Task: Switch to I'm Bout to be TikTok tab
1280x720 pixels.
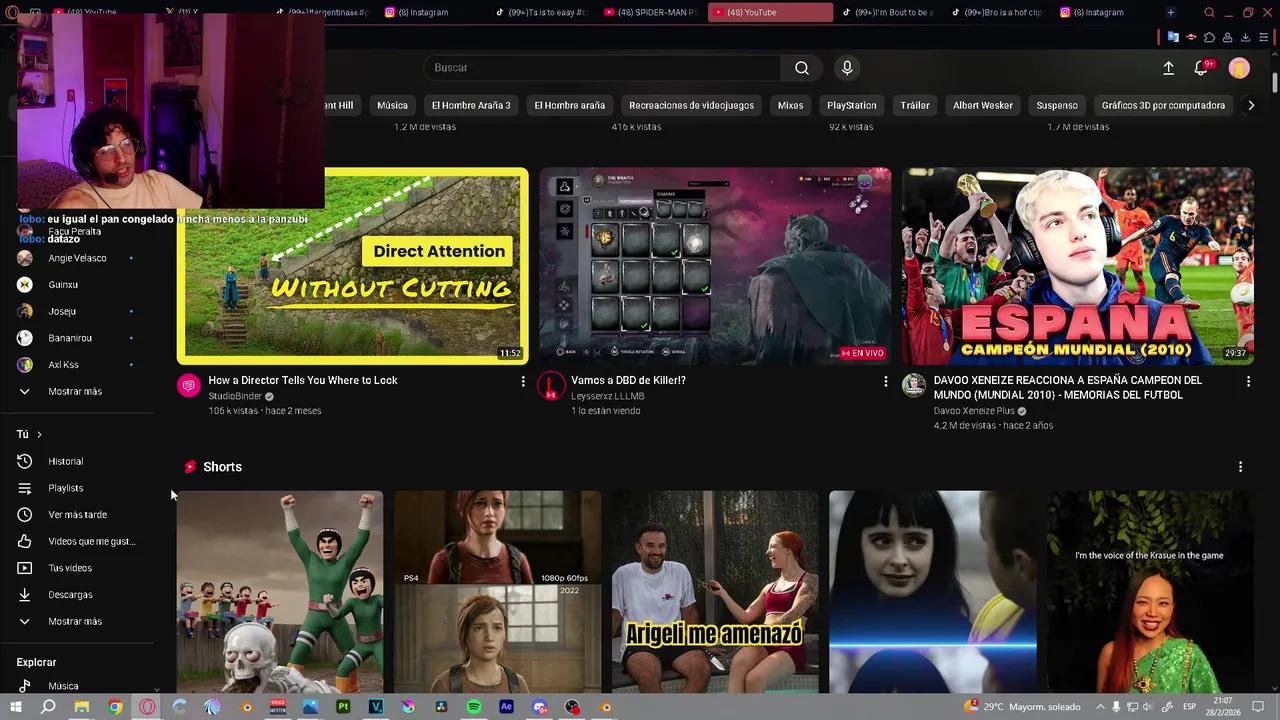Action: pyautogui.click(x=888, y=12)
